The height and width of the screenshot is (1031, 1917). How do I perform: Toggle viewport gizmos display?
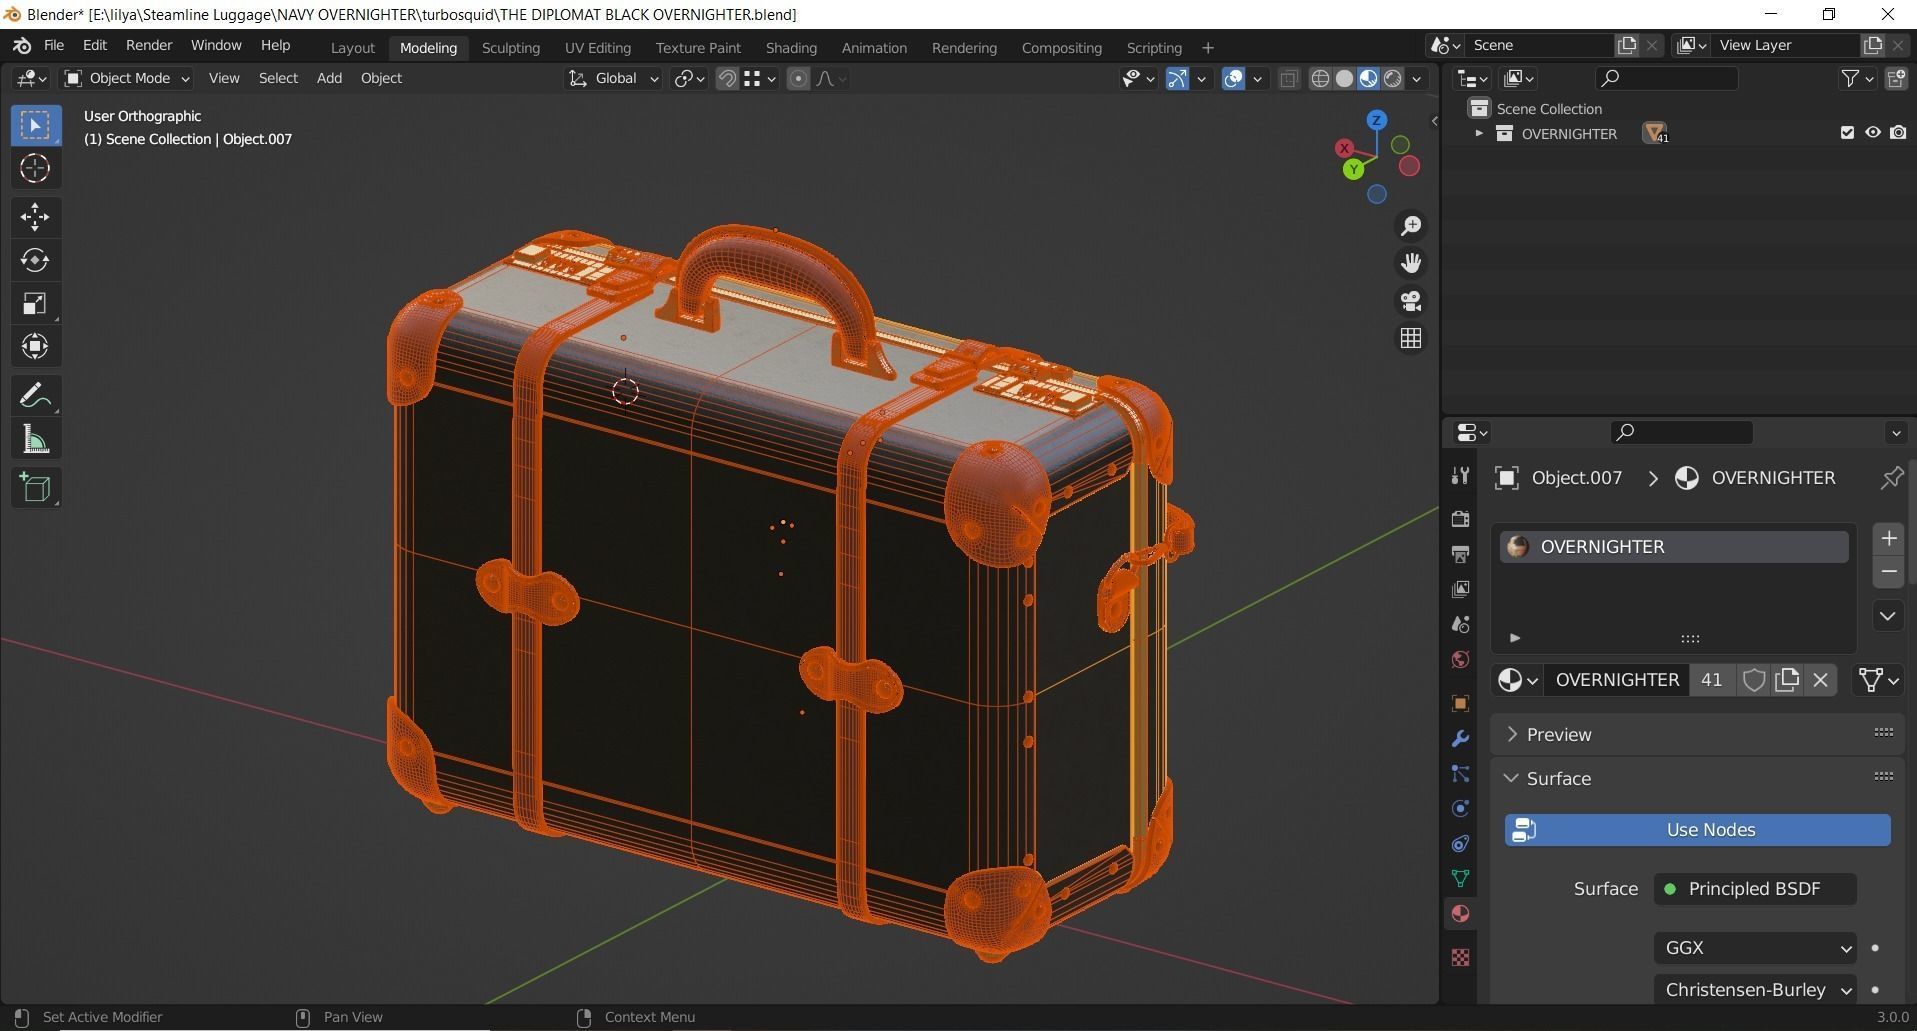[1177, 78]
